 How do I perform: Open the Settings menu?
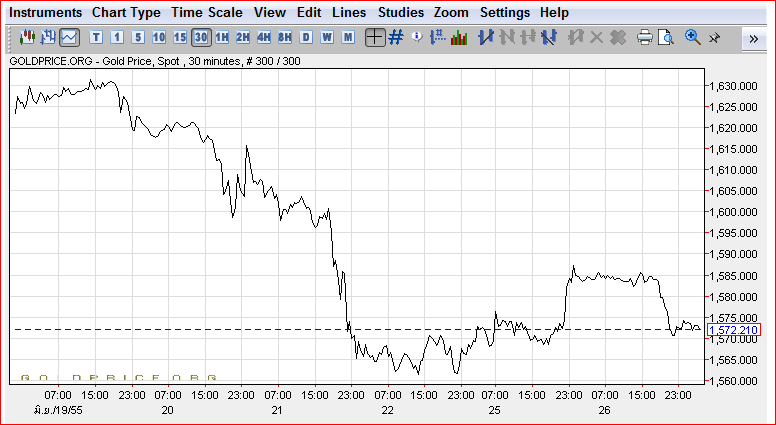click(x=505, y=12)
